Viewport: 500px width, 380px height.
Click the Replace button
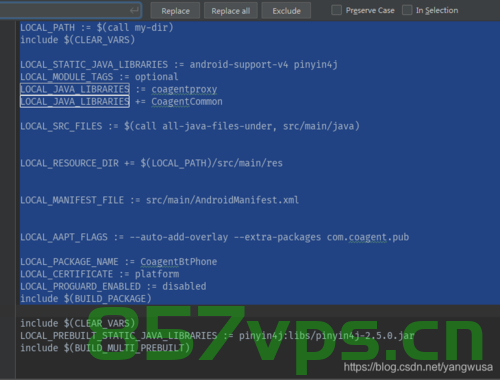[175, 11]
